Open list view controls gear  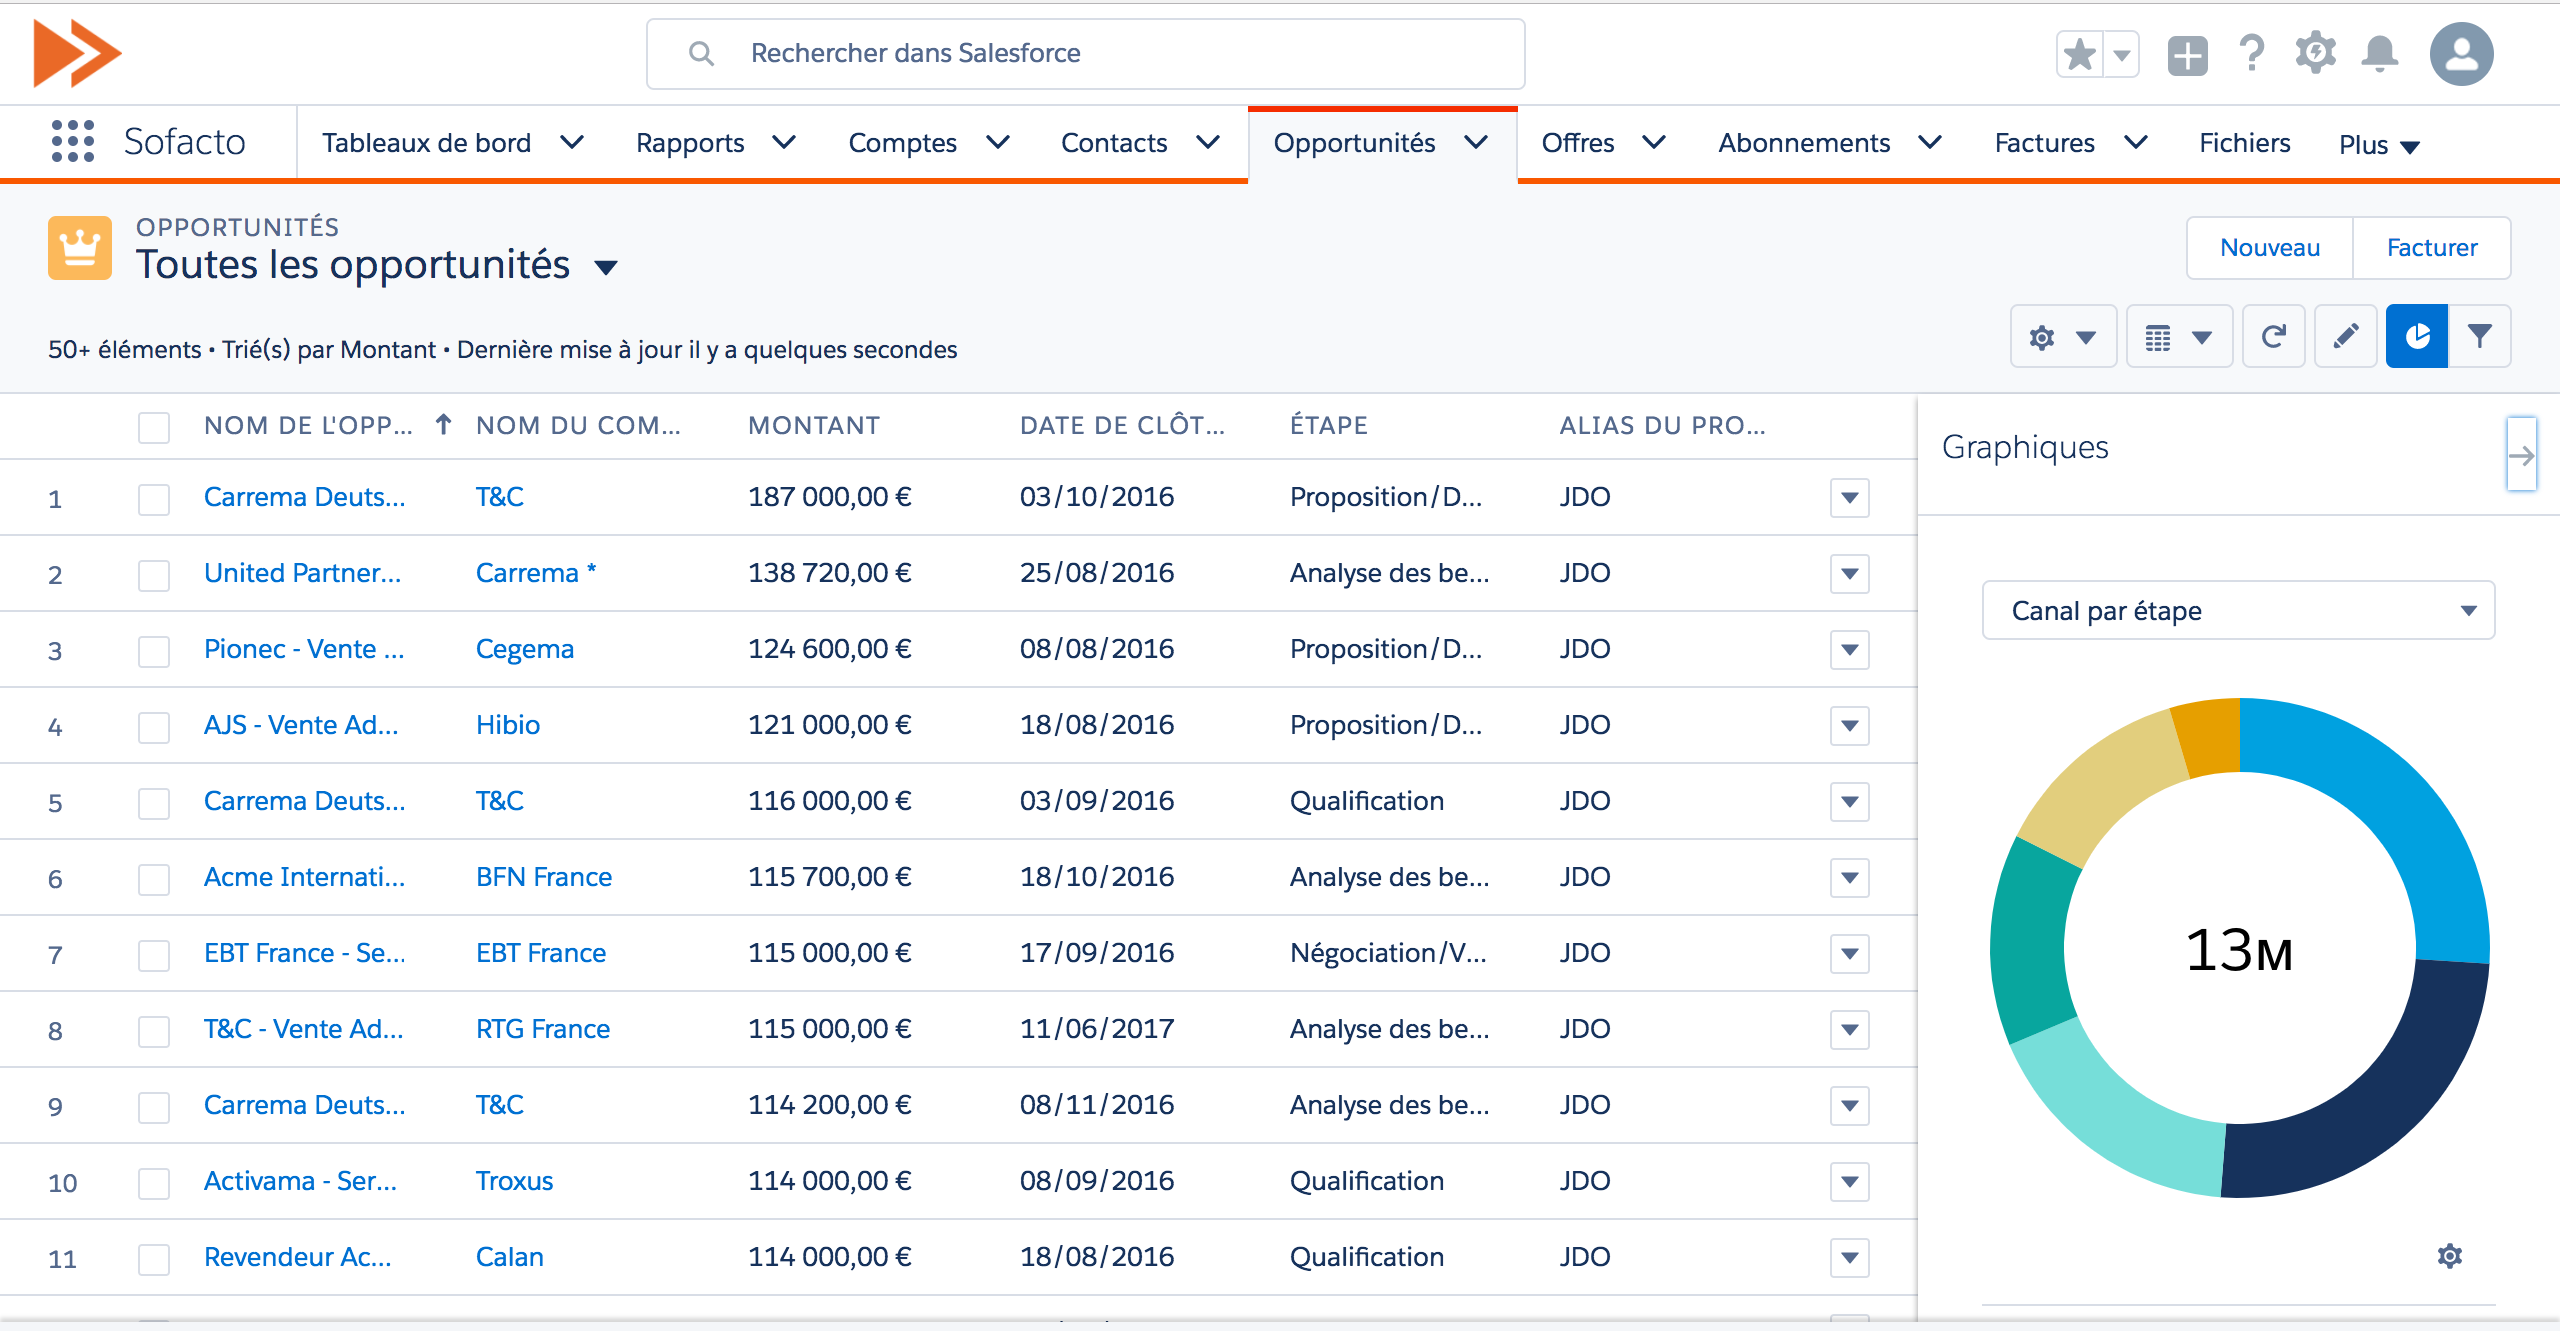(2063, 337)
